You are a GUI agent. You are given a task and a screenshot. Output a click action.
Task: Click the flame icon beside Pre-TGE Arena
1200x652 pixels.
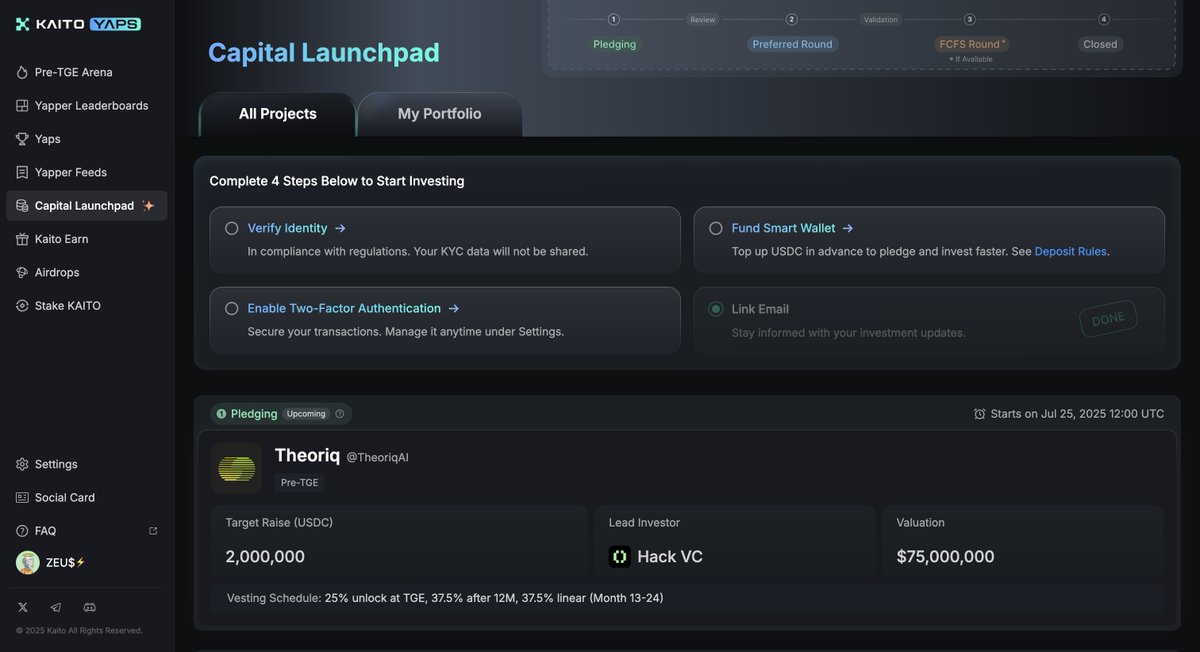(22, 72)
